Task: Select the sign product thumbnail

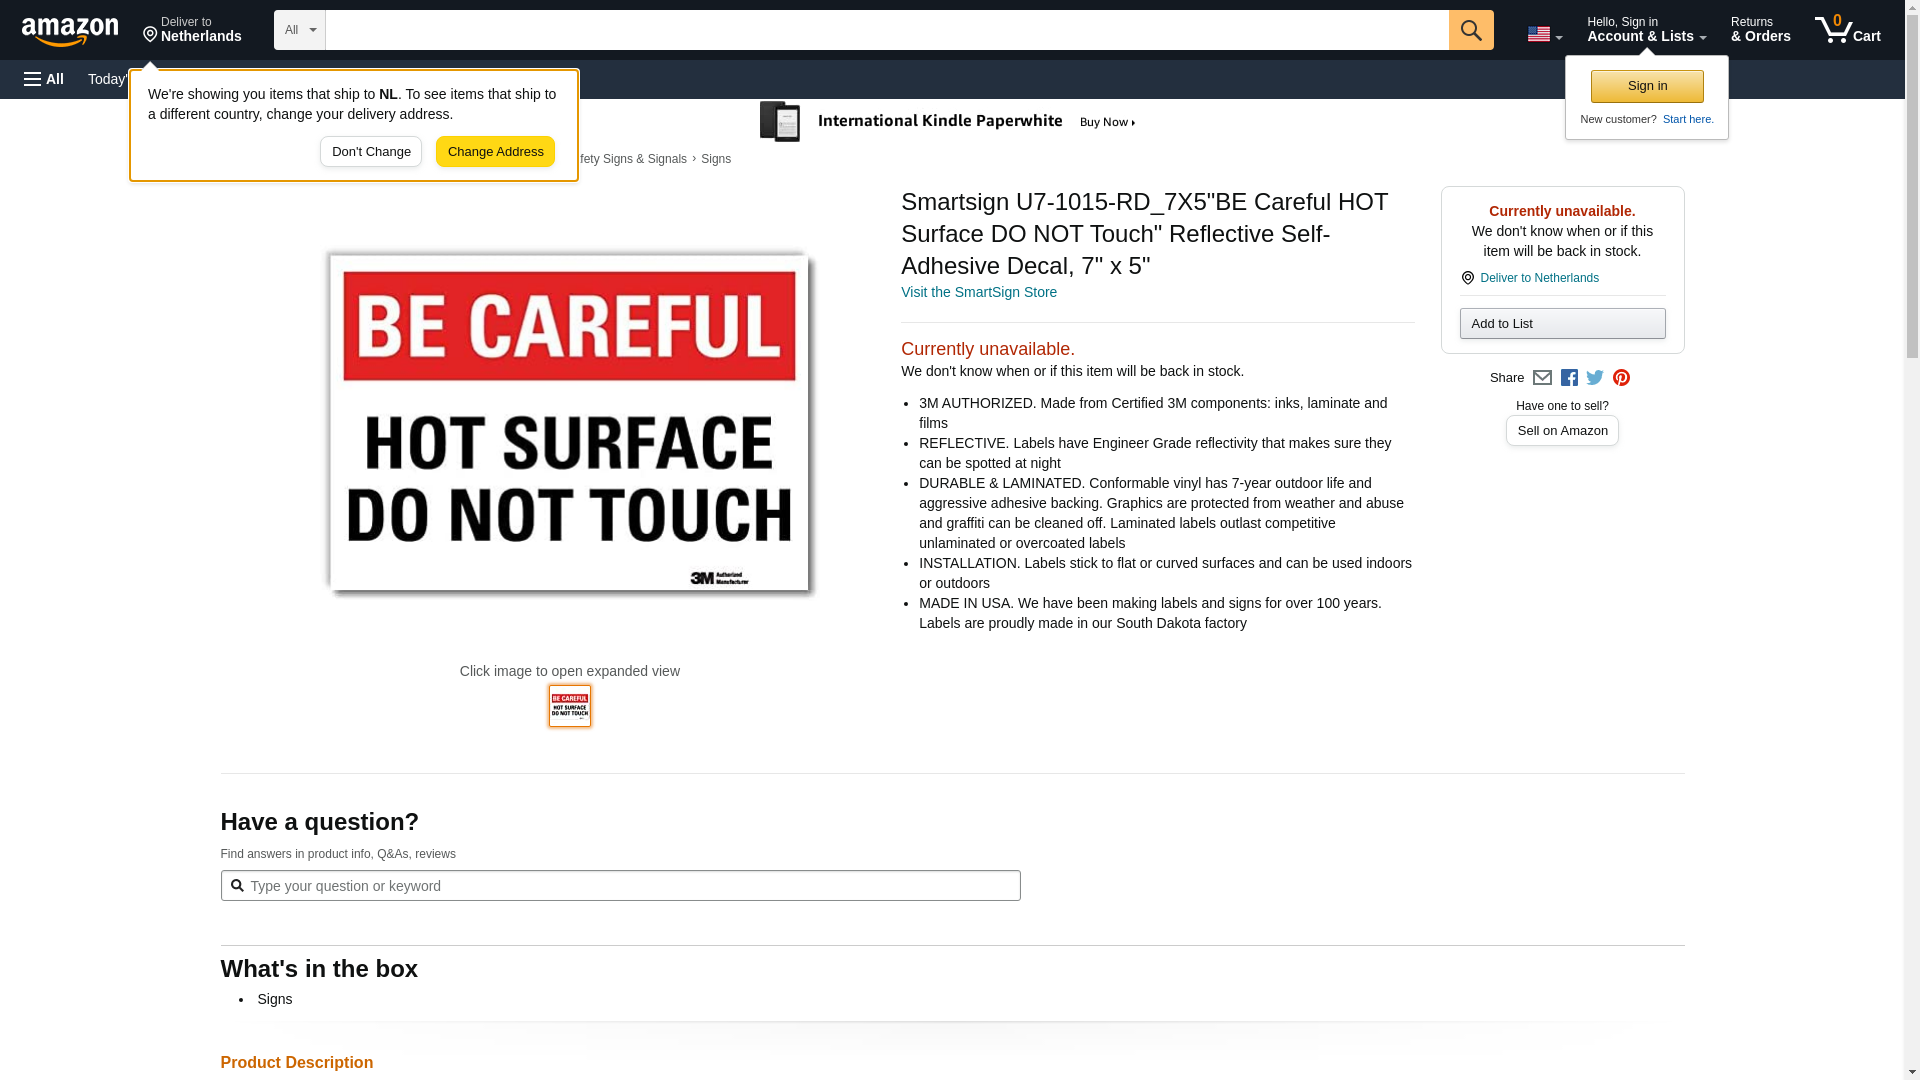Action: coord(569,706)
